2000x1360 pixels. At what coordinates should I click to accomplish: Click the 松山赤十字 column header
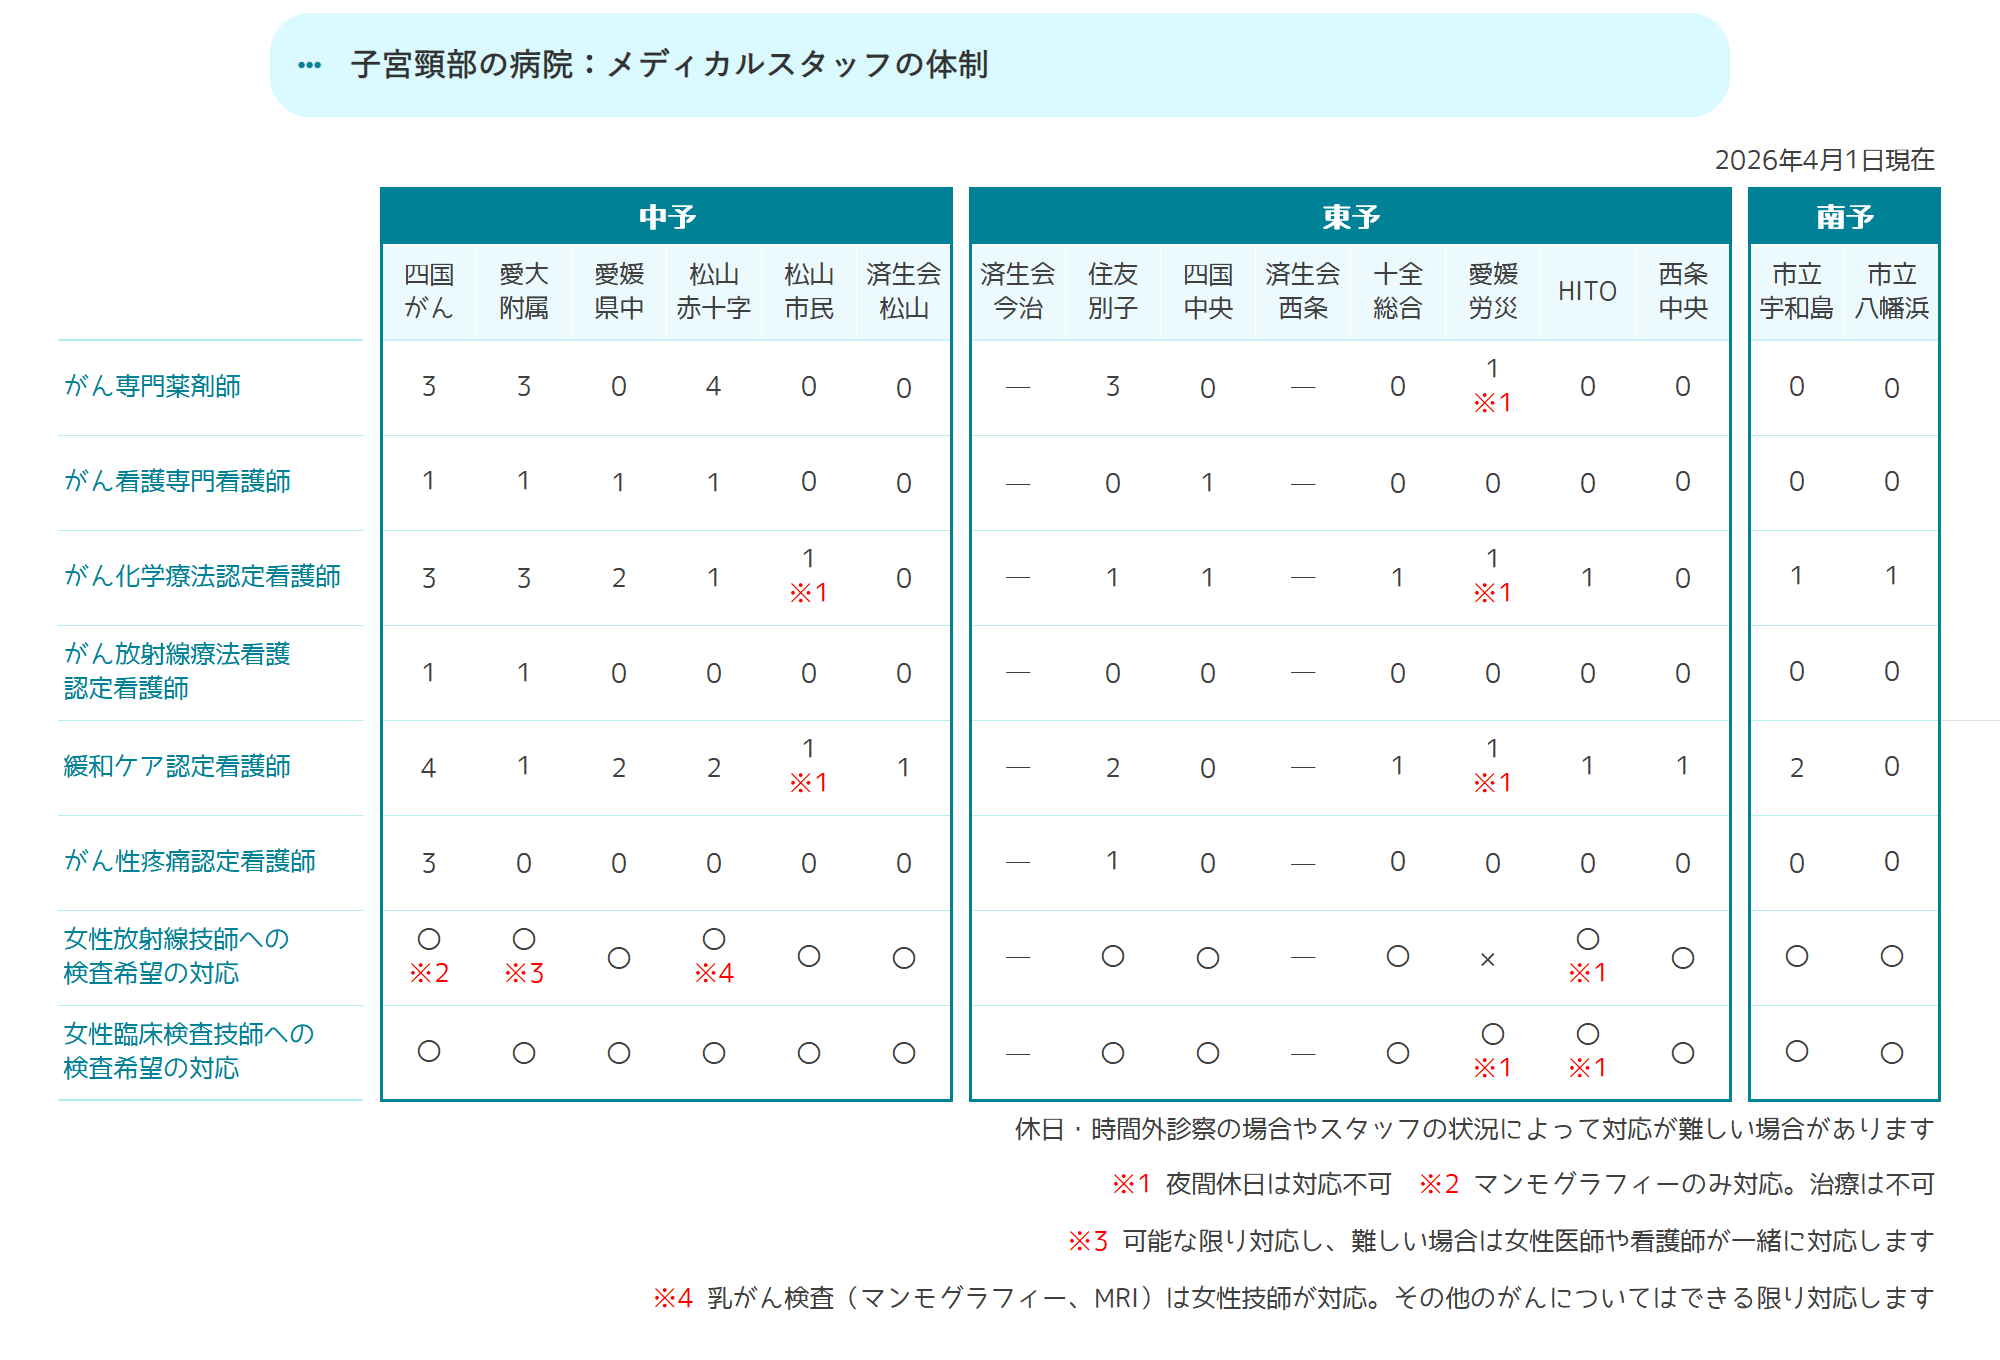point(714,291)
